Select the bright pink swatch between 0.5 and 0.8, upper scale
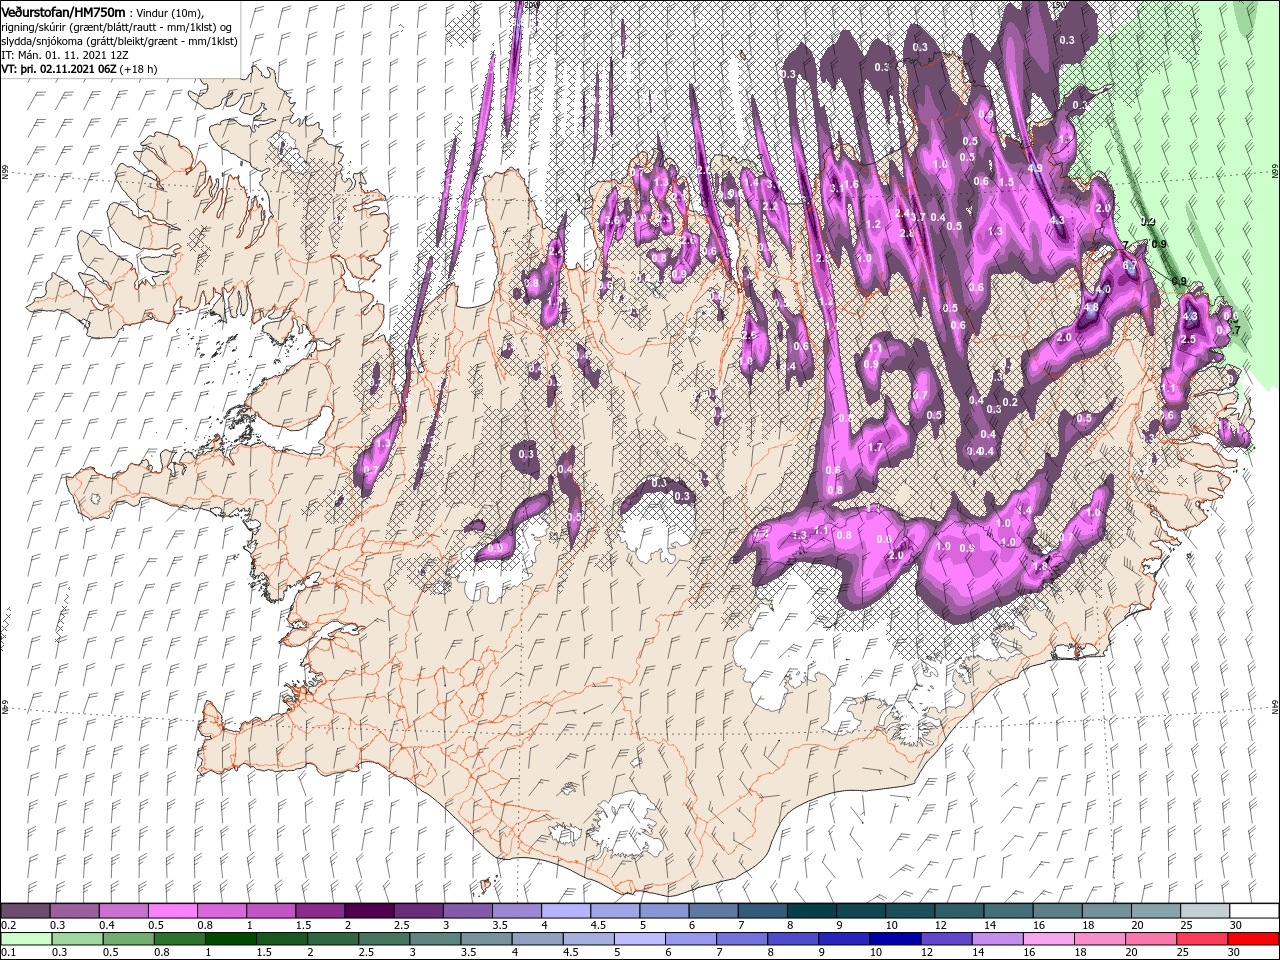 (172, 911)
